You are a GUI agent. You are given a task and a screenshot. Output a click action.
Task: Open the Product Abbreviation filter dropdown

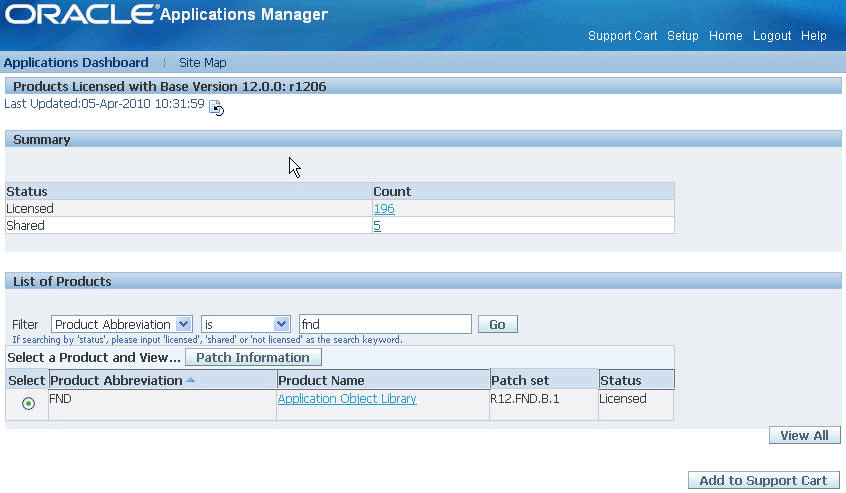[x=121, y=324]
